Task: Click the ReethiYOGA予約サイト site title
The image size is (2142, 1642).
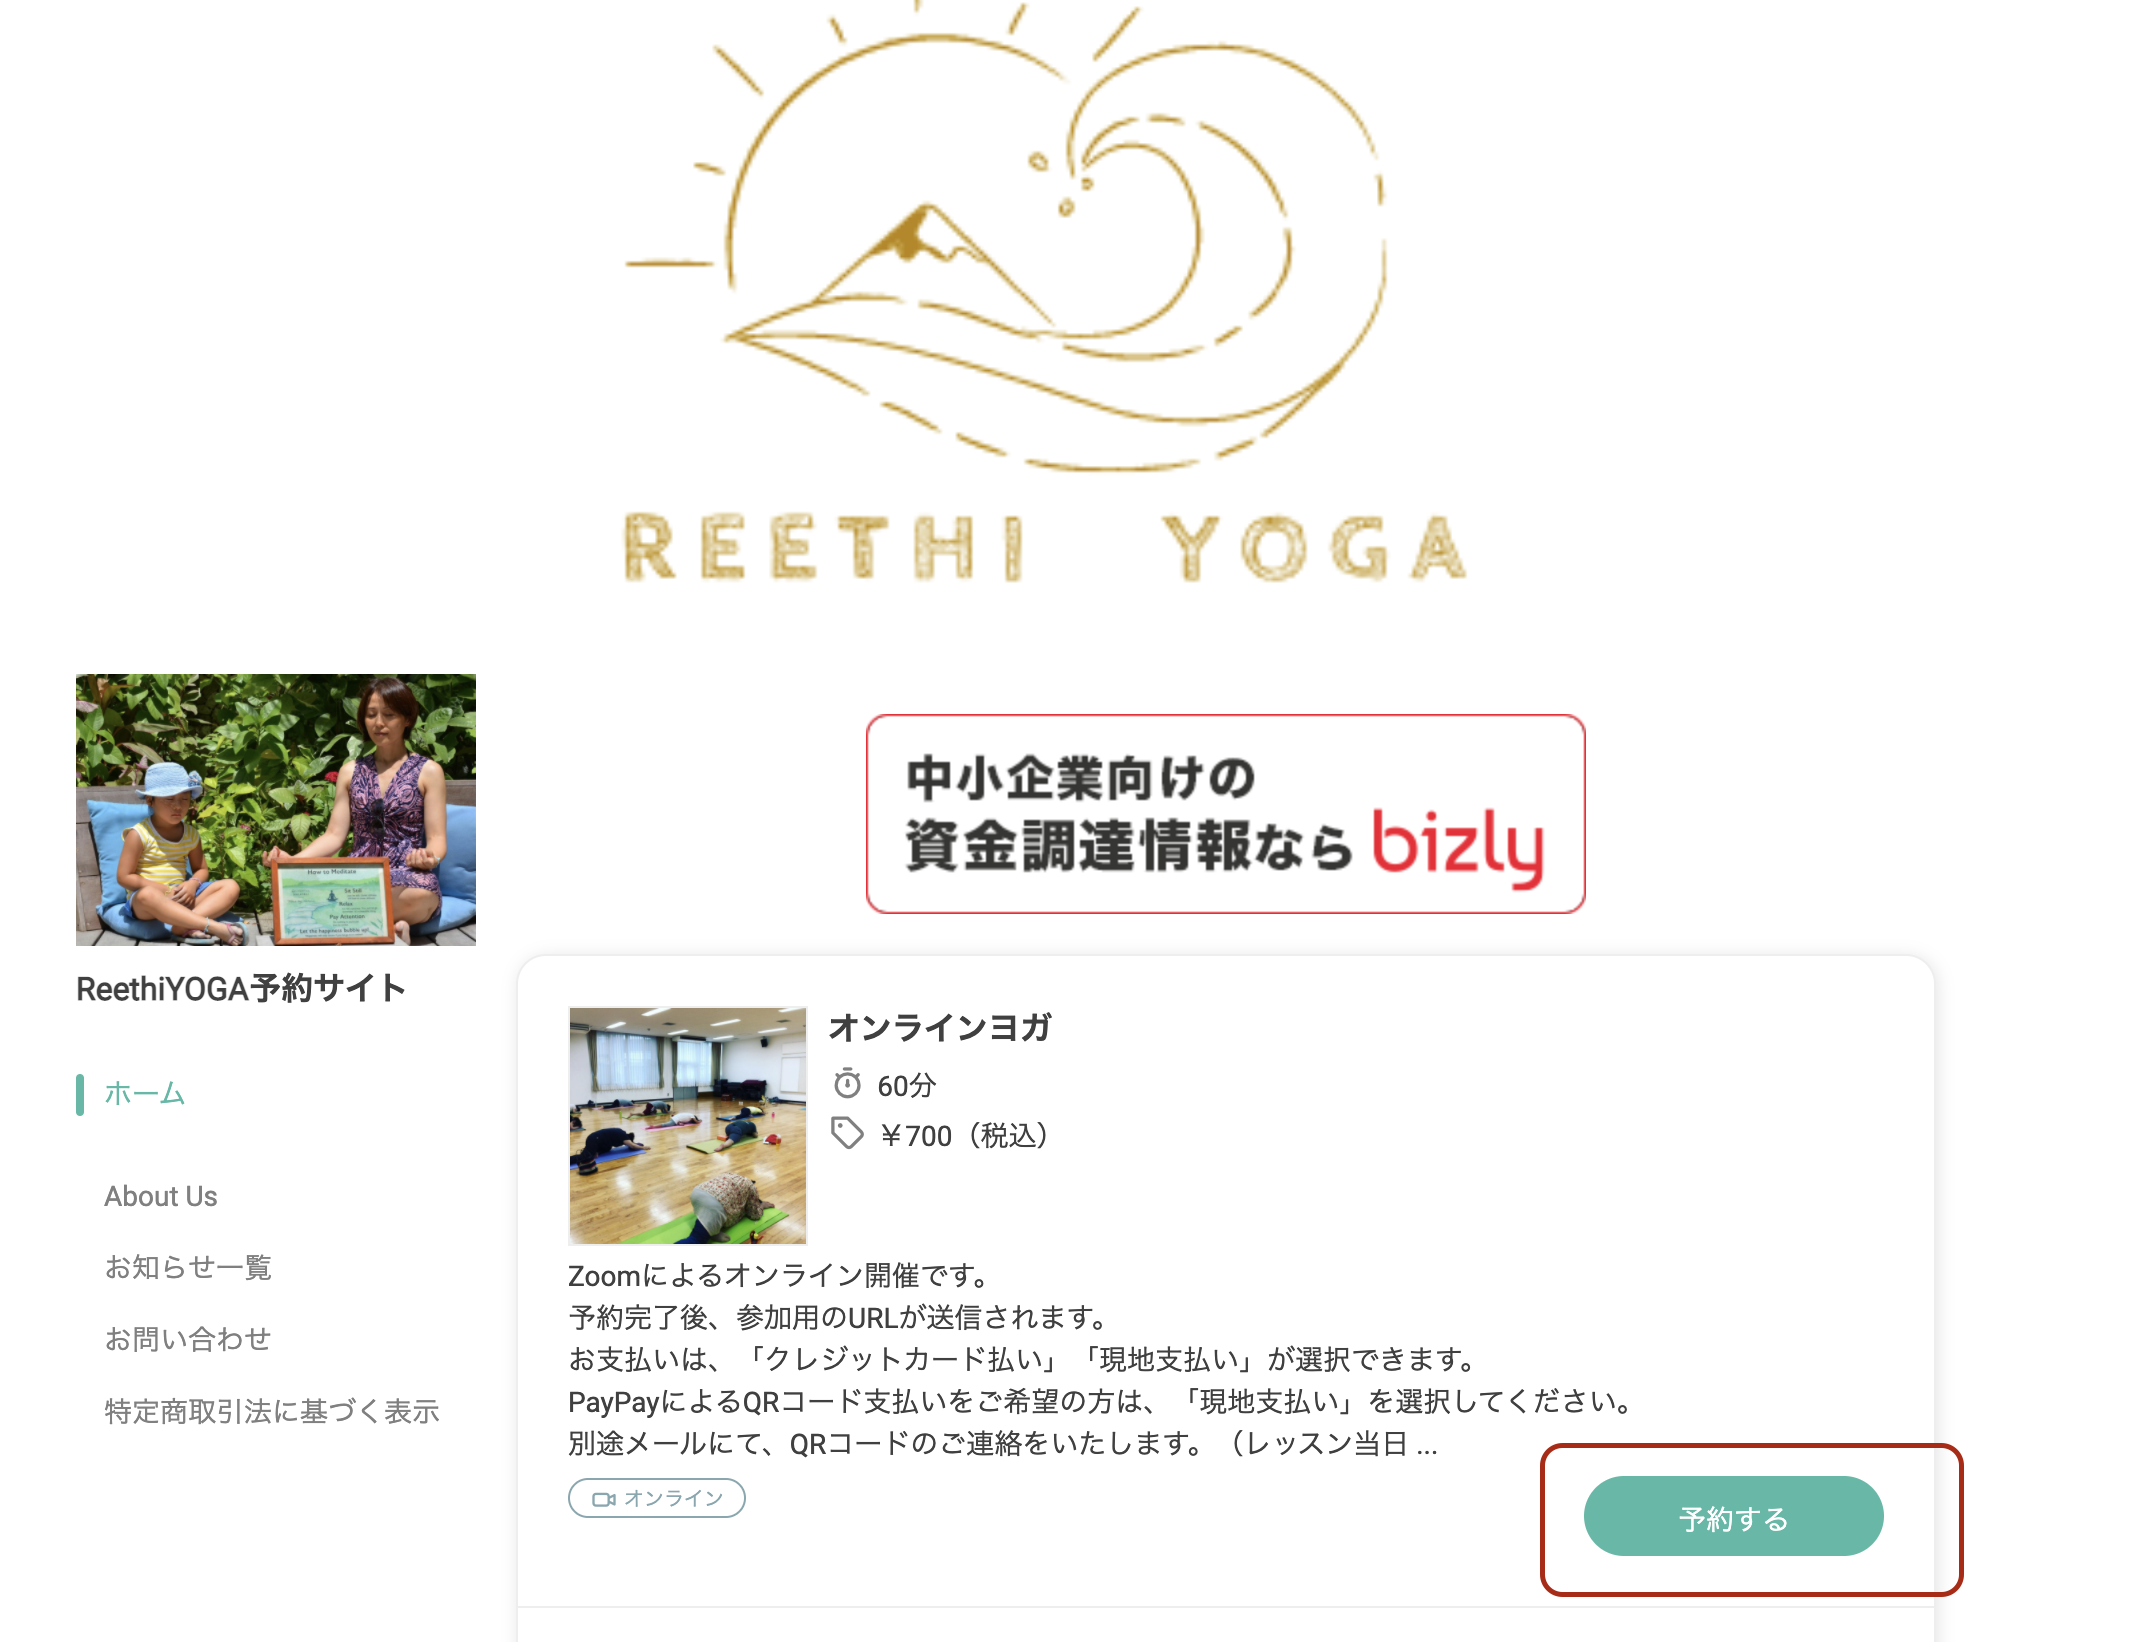Action: 241,988
